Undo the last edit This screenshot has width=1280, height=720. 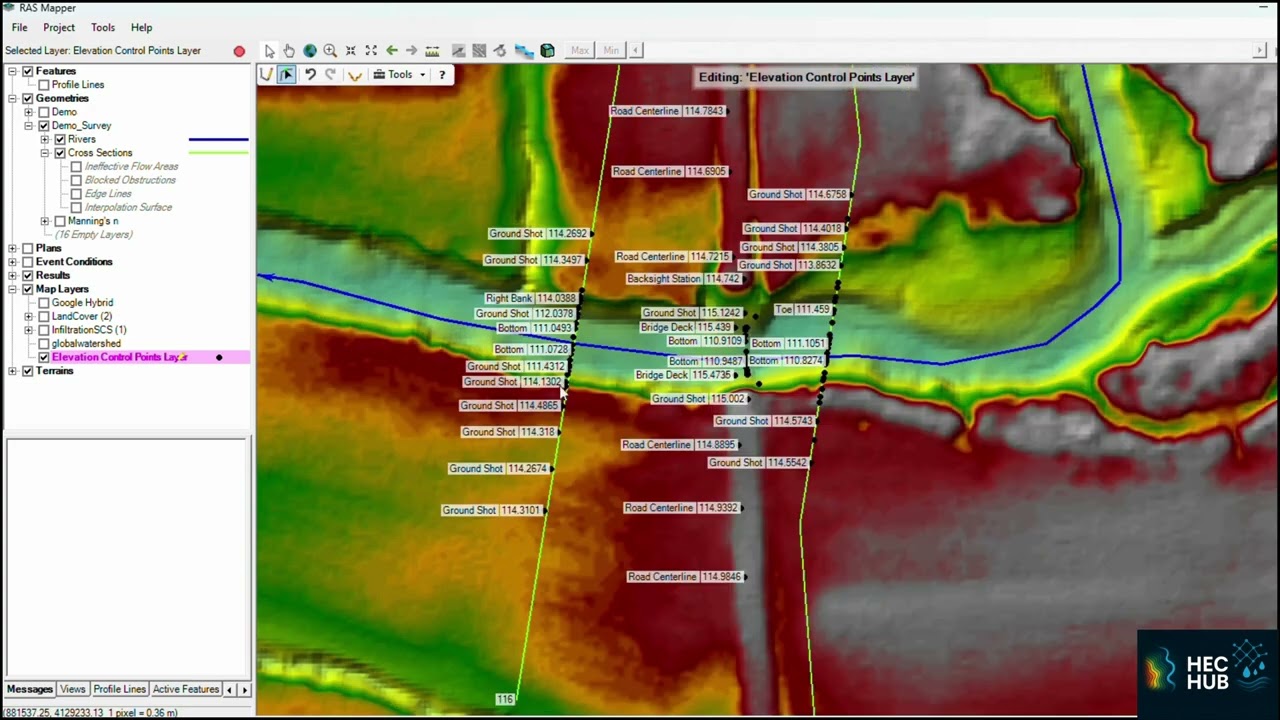(x=310, y=75)
